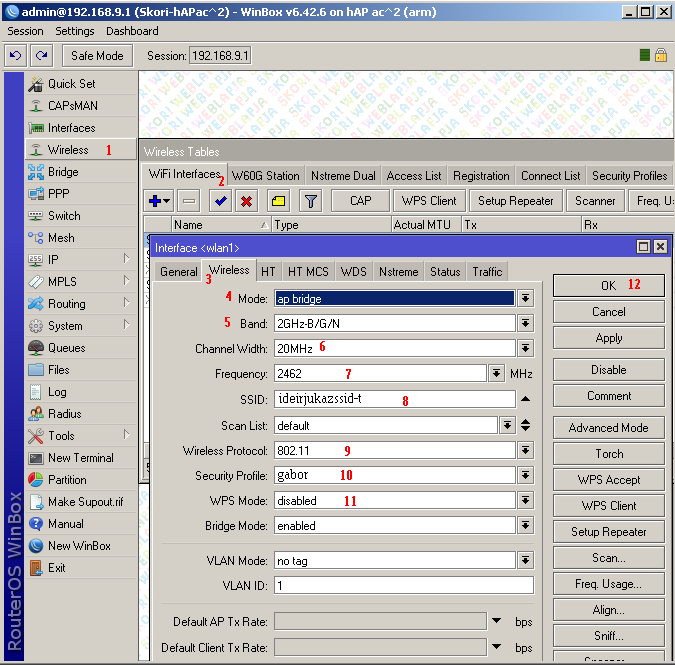
Task: Open the Band dropdown list
Action: (x=525, y=323)
